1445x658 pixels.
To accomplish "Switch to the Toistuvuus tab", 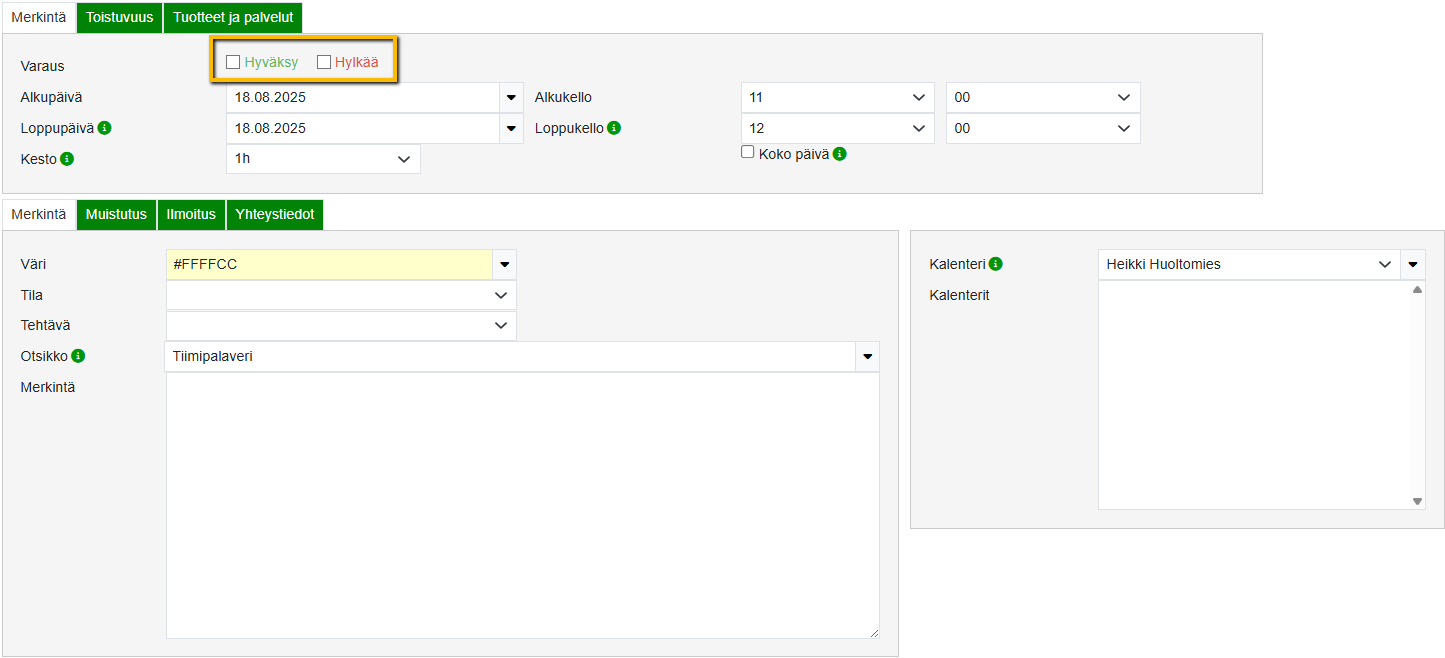I will [119, 17].
